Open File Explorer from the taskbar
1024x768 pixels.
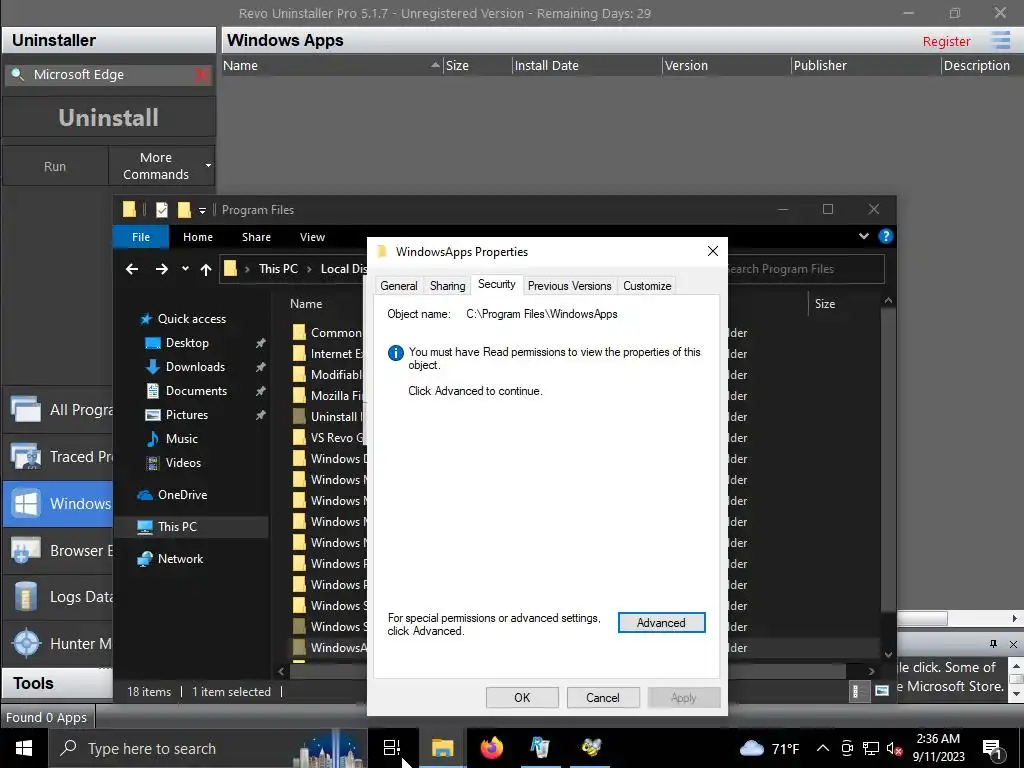442,748
